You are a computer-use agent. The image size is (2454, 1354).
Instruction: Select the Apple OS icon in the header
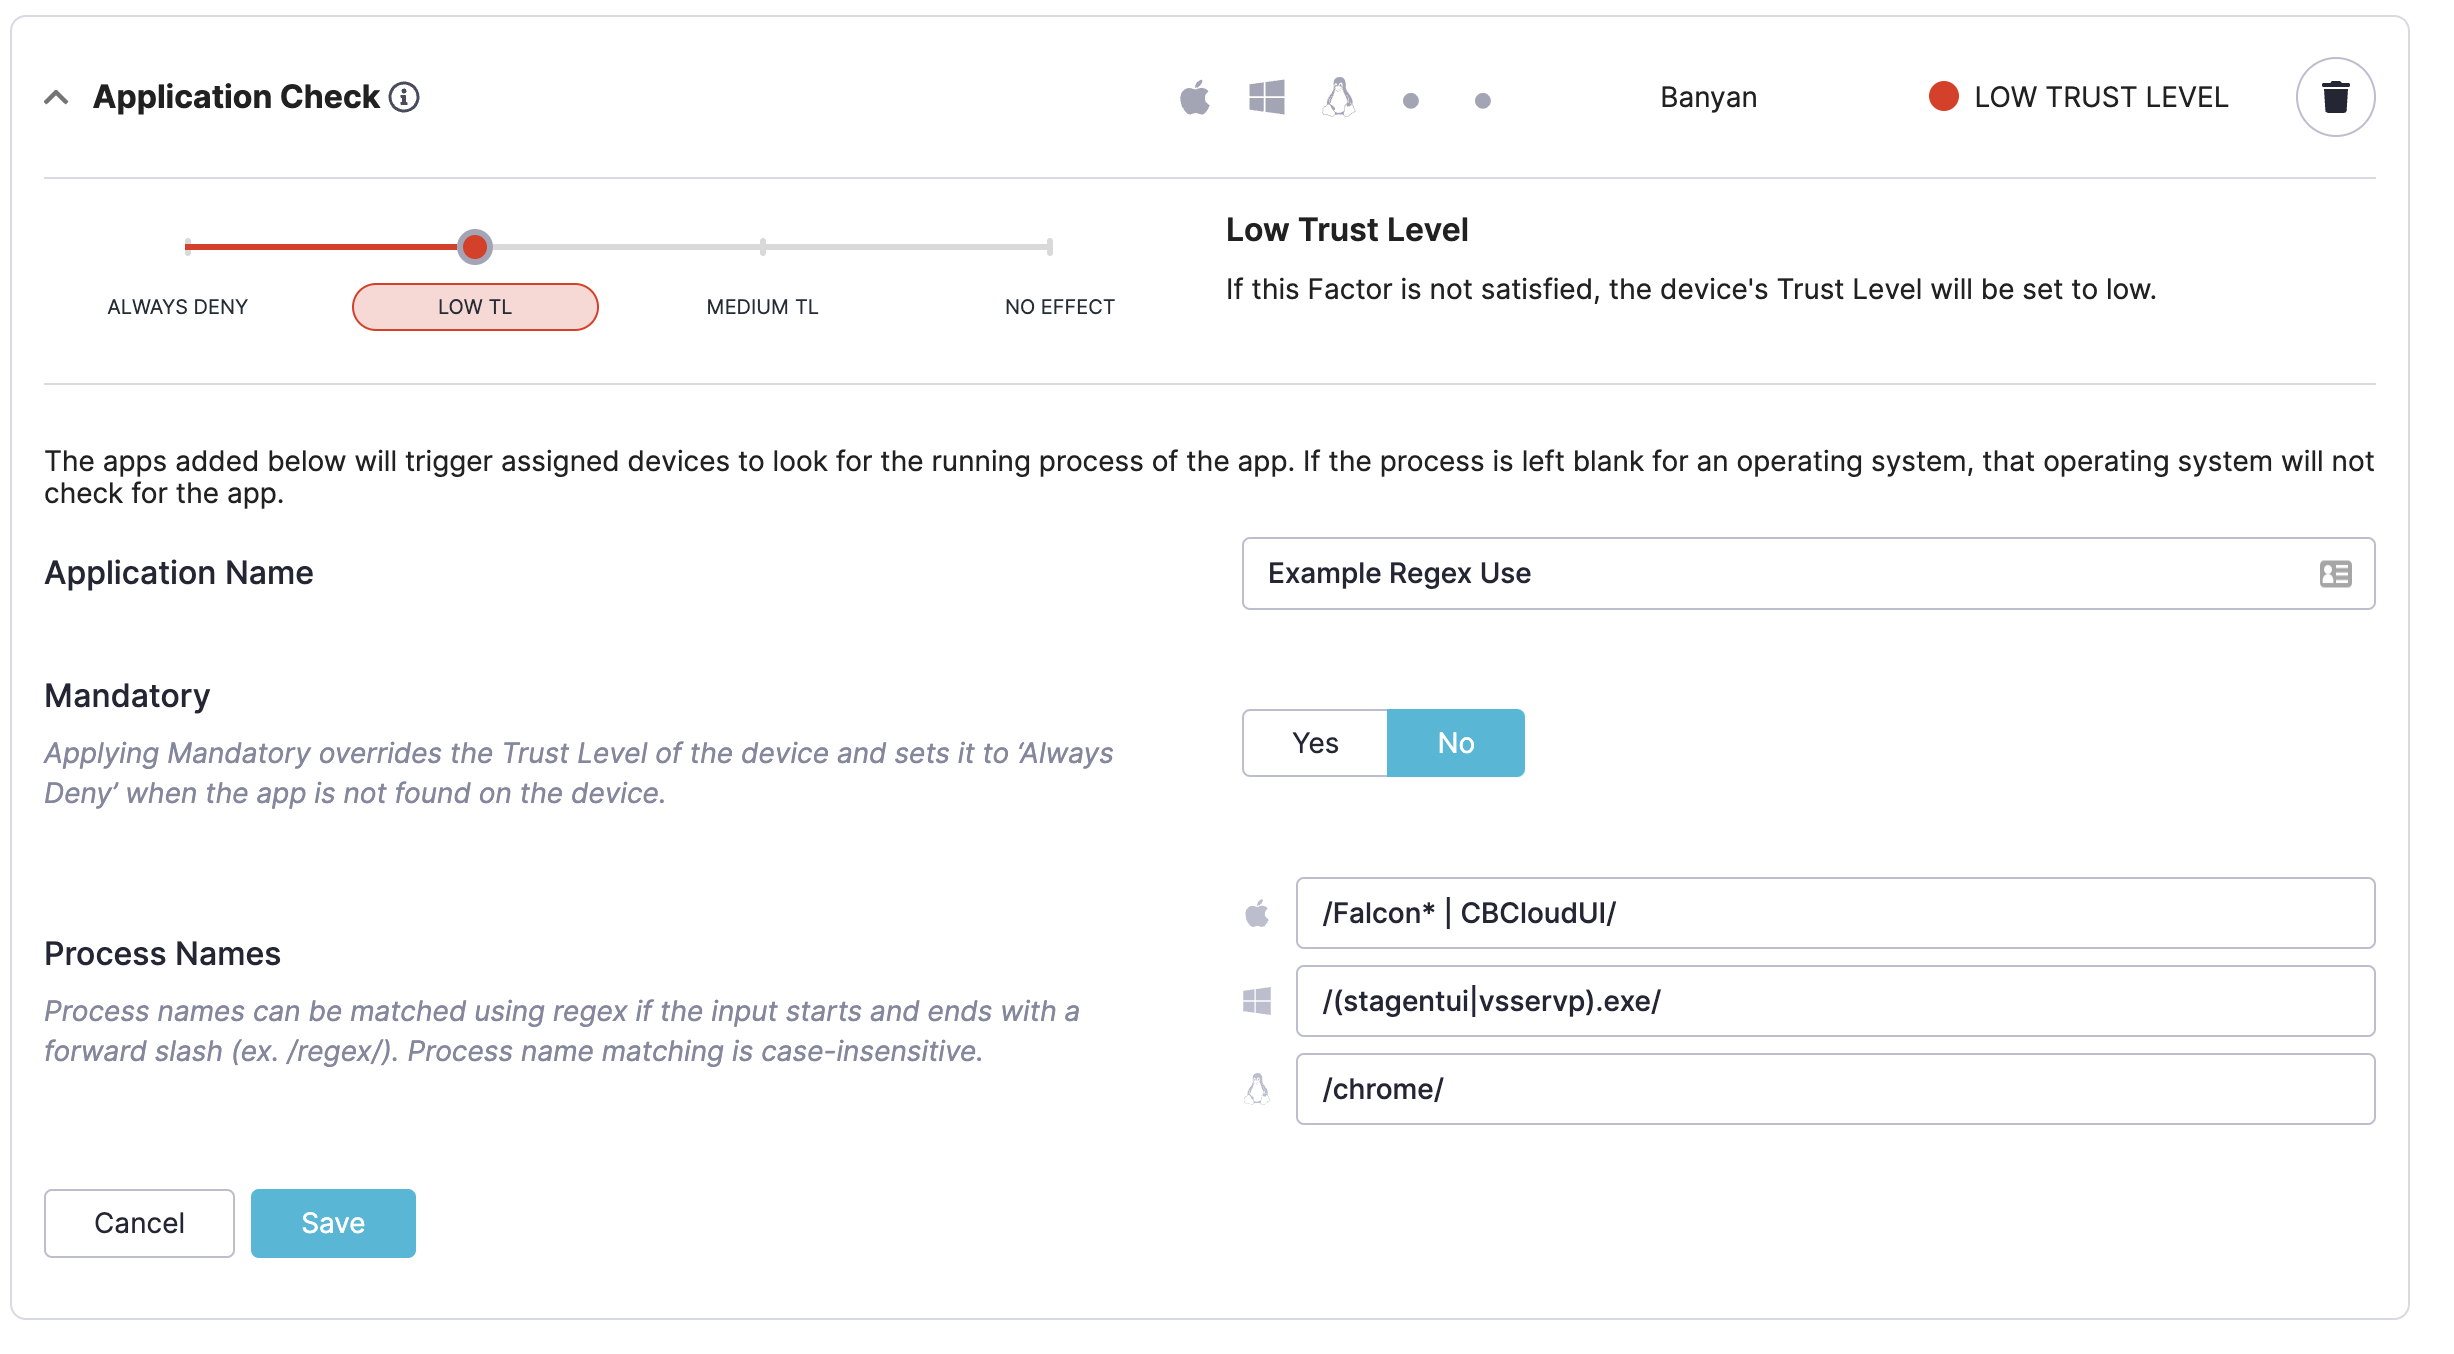[1196, 97]
